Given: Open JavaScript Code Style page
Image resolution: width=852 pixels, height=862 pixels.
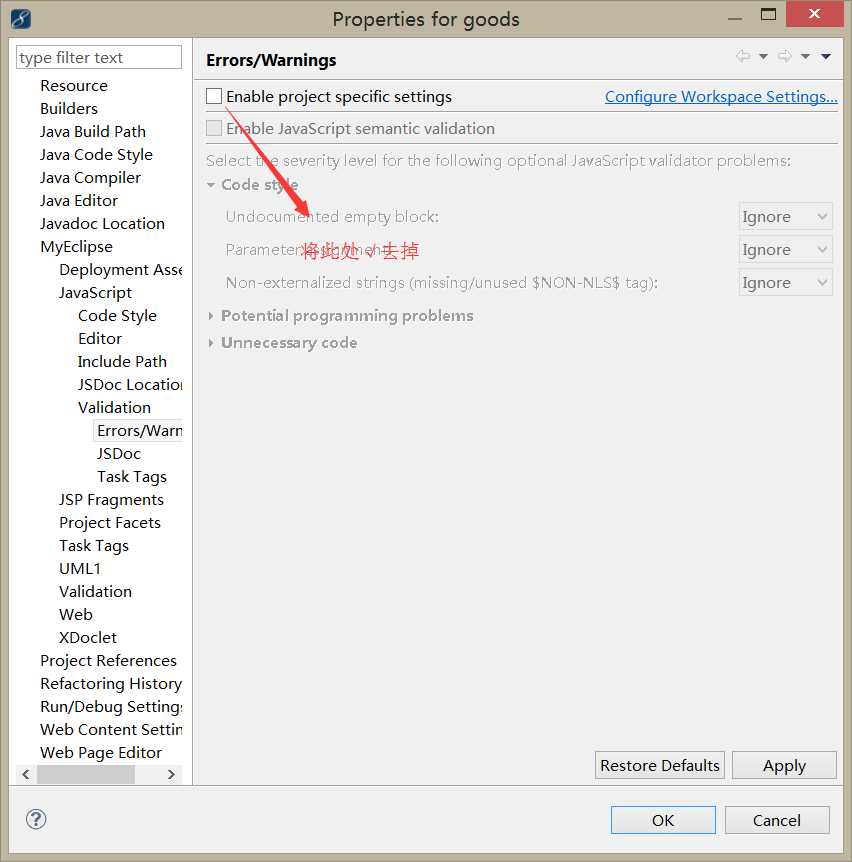Looking at the screenshot, I should click(117, 316).
